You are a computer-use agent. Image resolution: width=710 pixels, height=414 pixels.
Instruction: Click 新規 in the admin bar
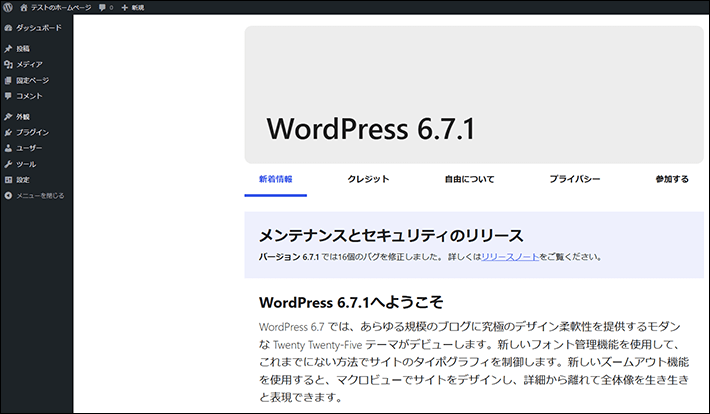138,8
